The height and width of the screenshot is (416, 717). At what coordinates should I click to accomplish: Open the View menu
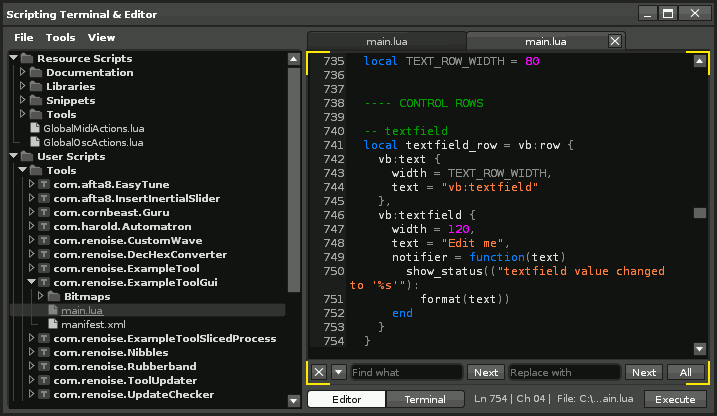[x=102, y=37]
